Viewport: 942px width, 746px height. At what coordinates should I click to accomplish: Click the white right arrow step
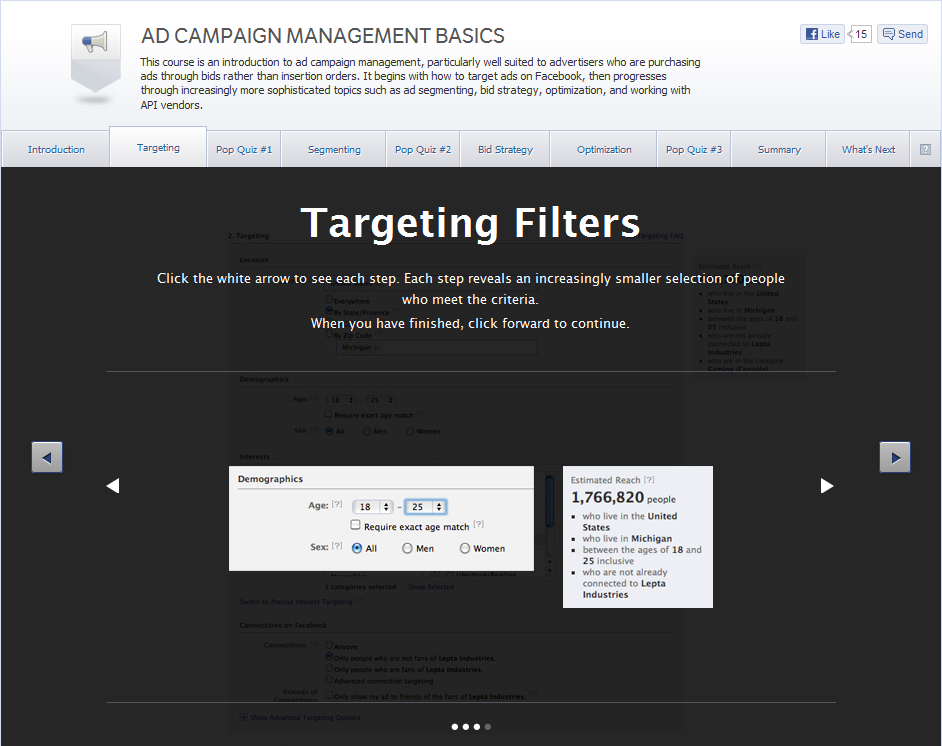click(x=827, y=485)
